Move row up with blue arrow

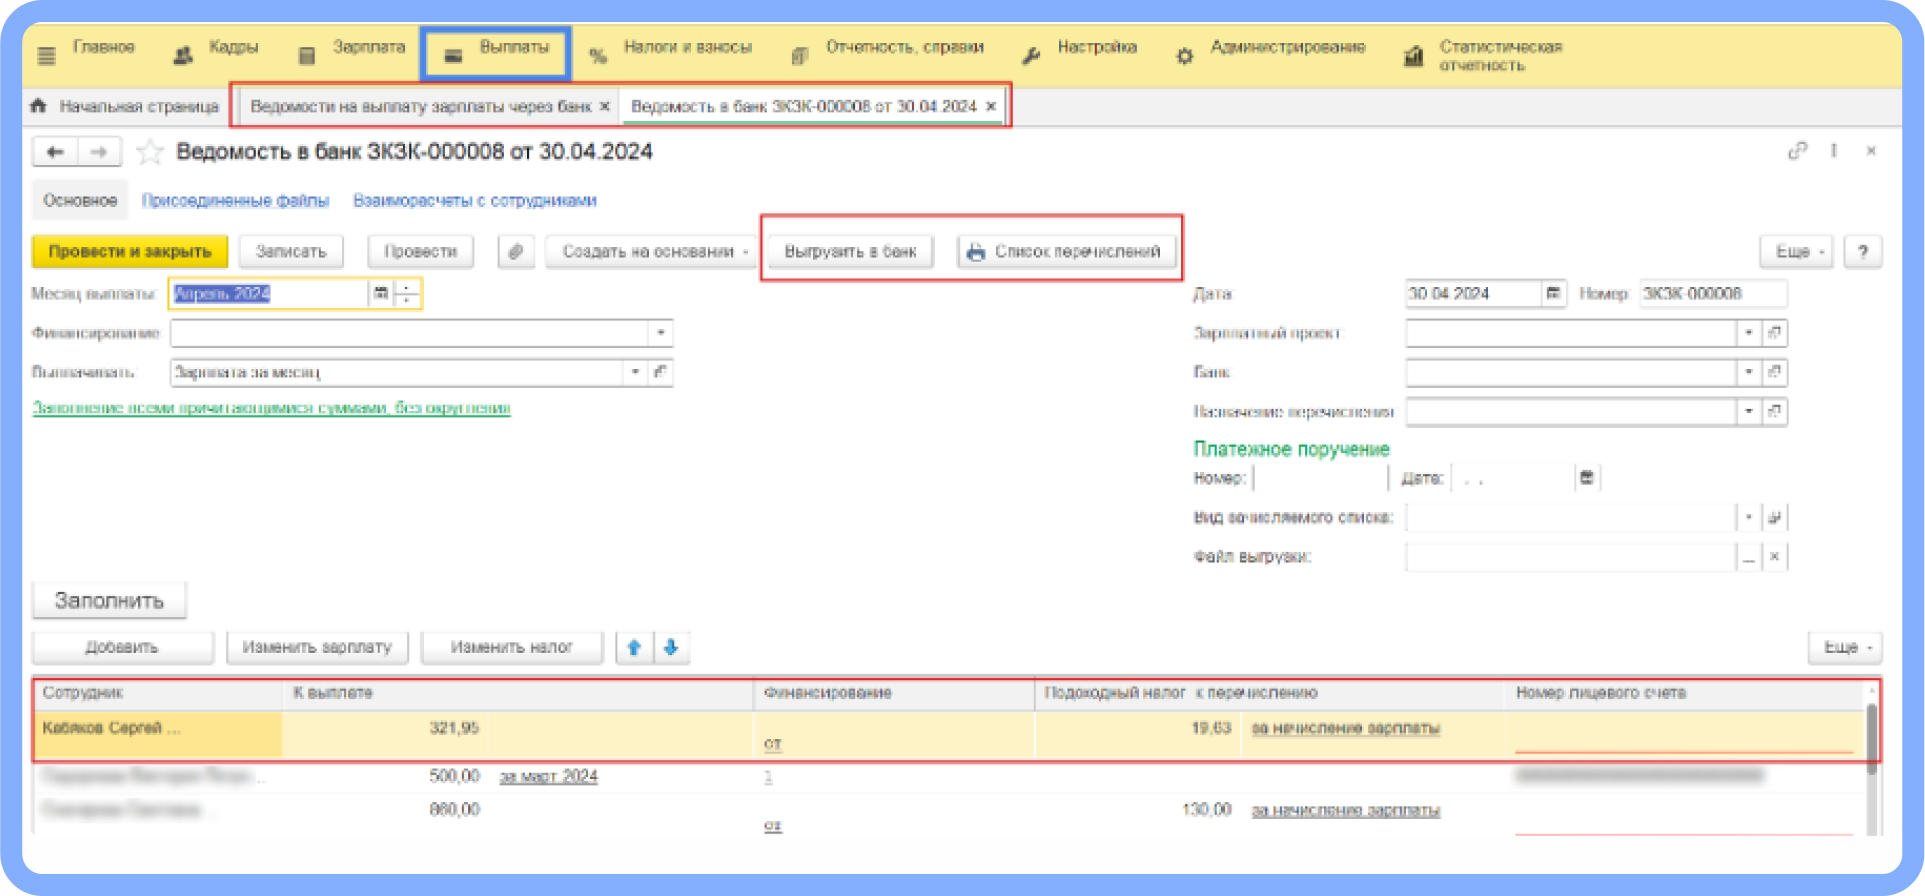(634, 648)
